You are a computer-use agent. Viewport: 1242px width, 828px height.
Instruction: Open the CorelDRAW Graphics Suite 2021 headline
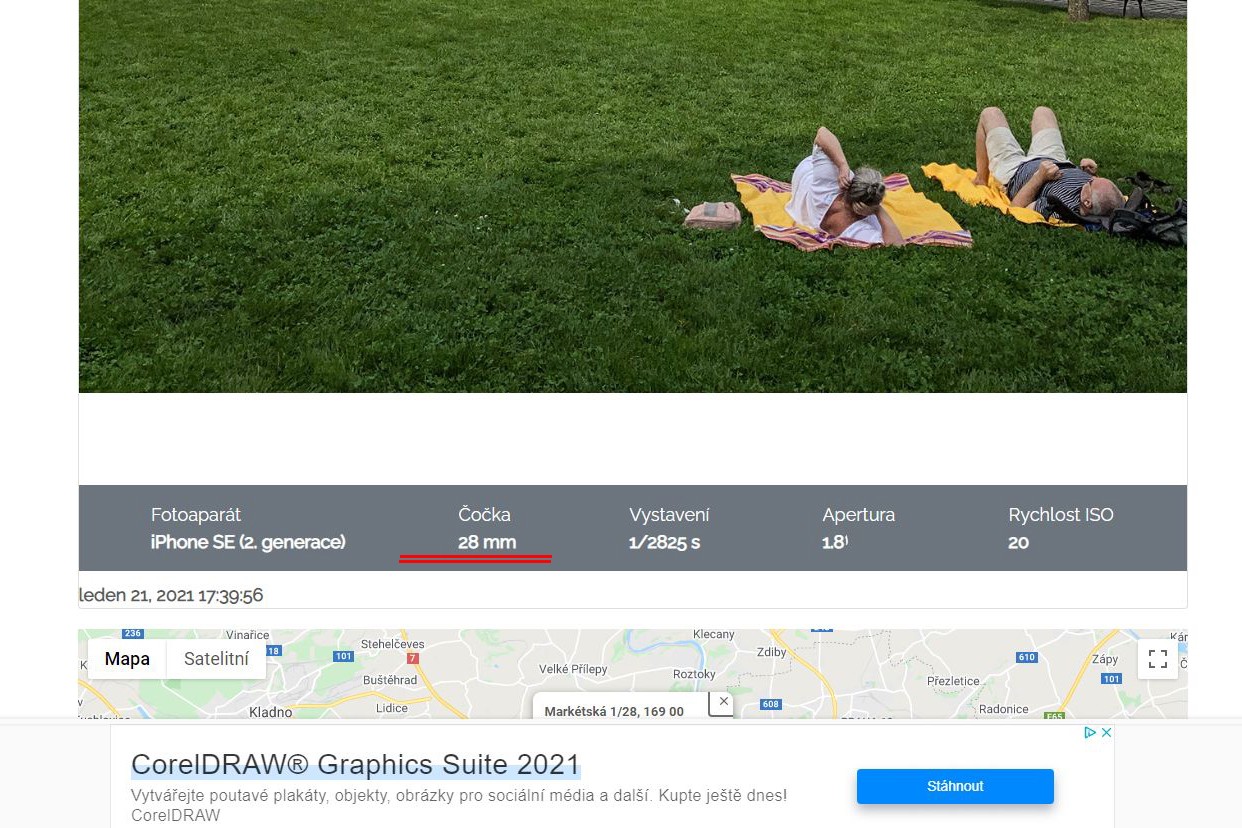pos(355,765)
